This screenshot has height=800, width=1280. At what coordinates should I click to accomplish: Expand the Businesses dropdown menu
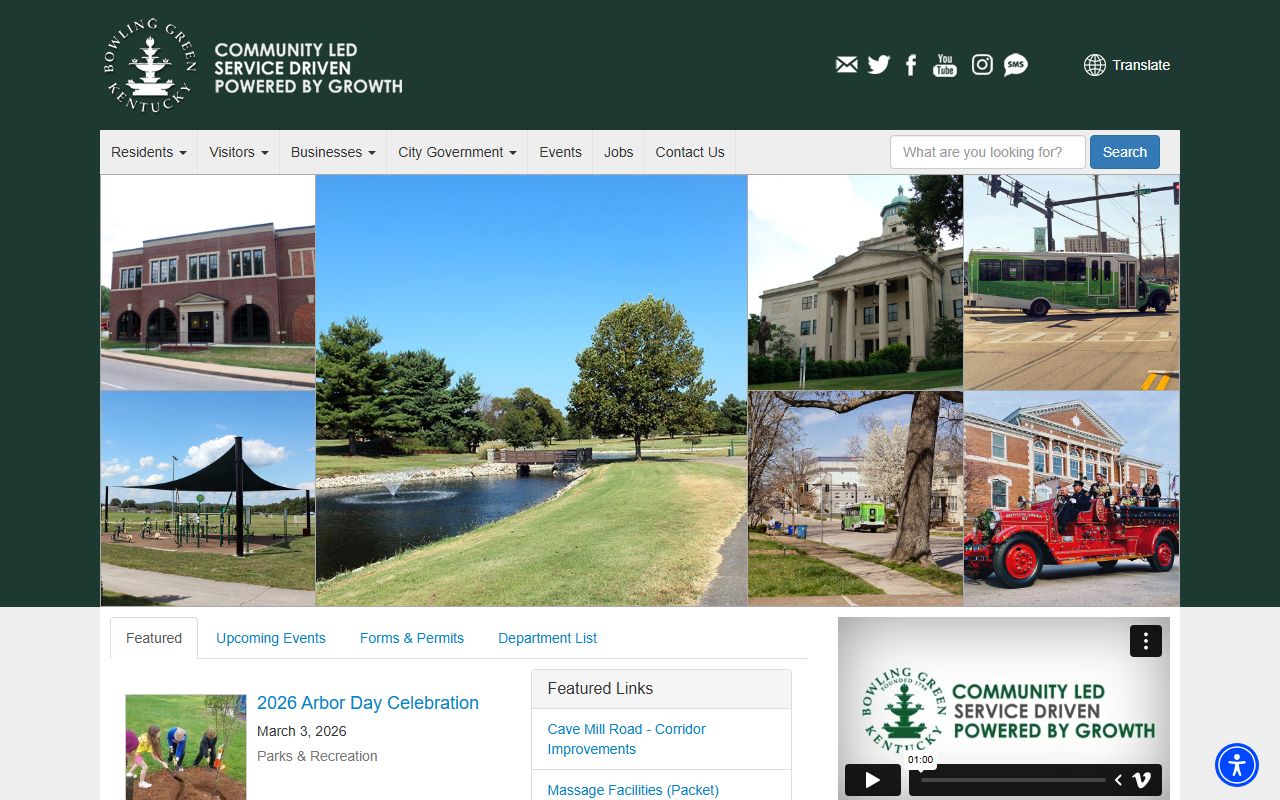tap(333, 152)
